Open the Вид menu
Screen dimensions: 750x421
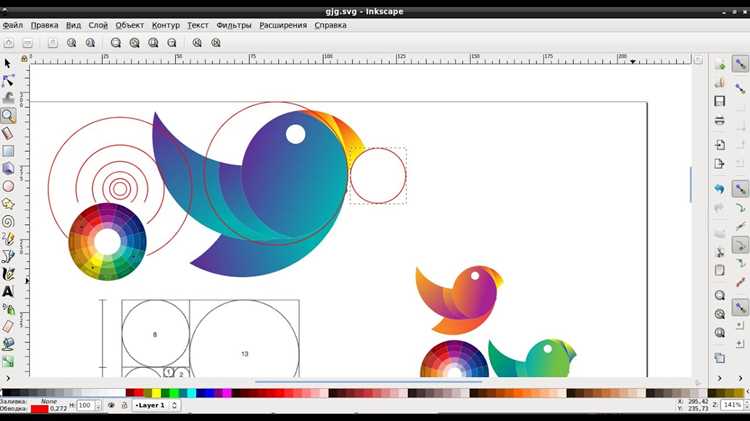[73, 25]
